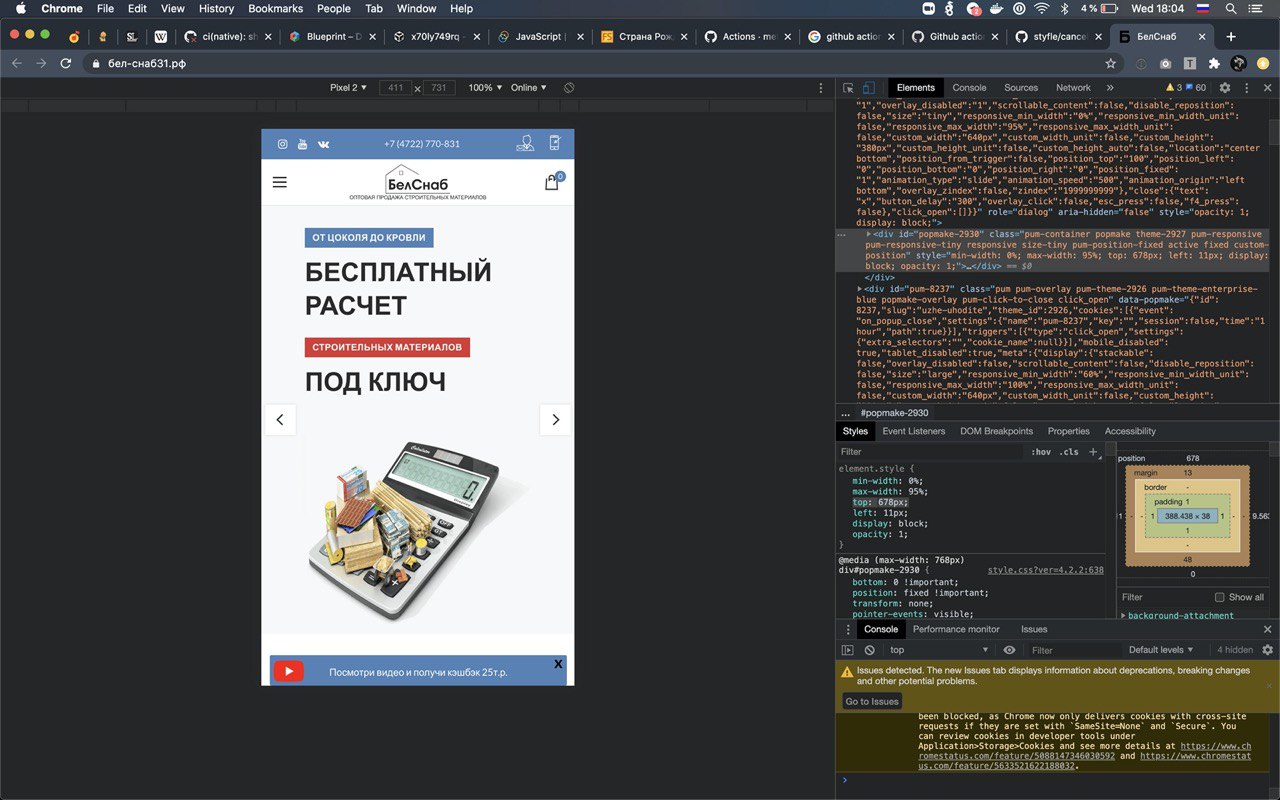This screenshot has height=800, width=1280.
Task: Toggle the :hov element state panel
Action: point(1041,452)
